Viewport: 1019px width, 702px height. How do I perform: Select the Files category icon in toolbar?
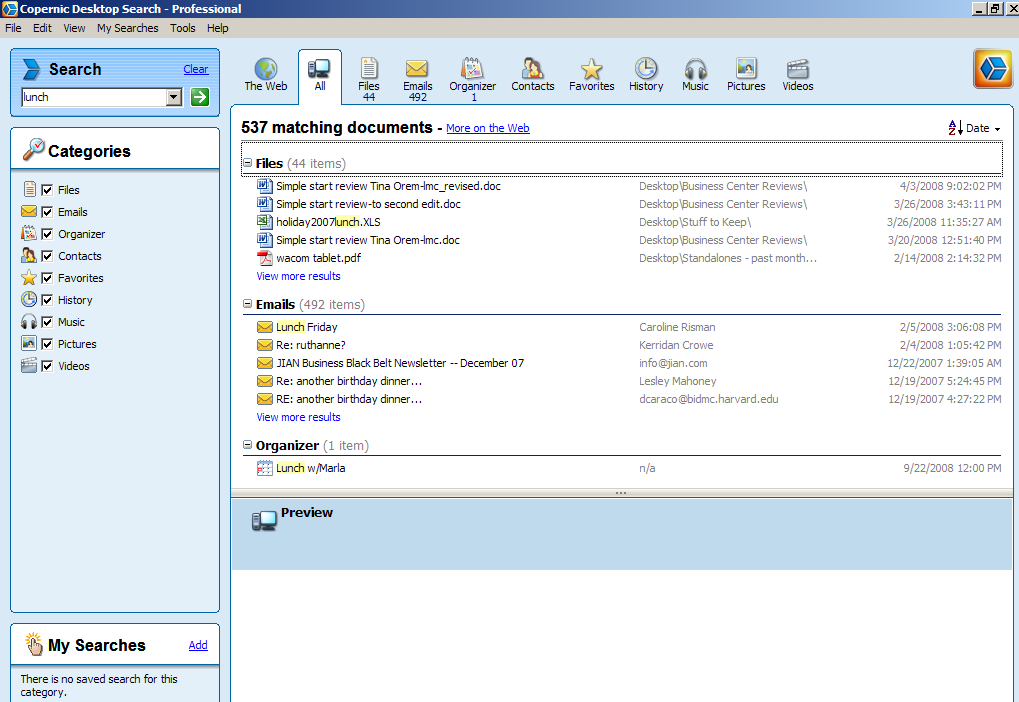368,68
